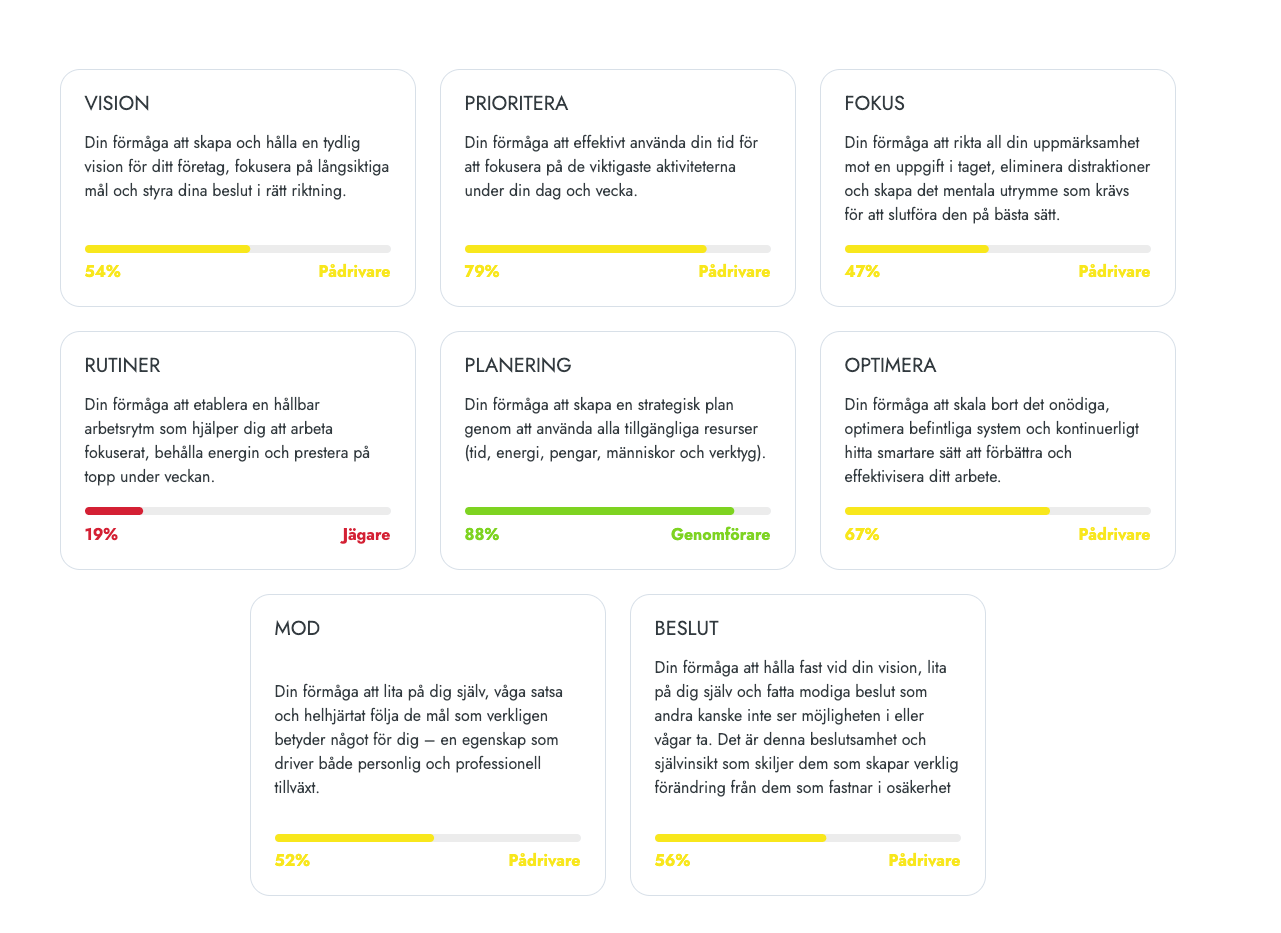Select the FOKUS card heading
This screenshot has width=1281, height=933.
pos(874,104)
